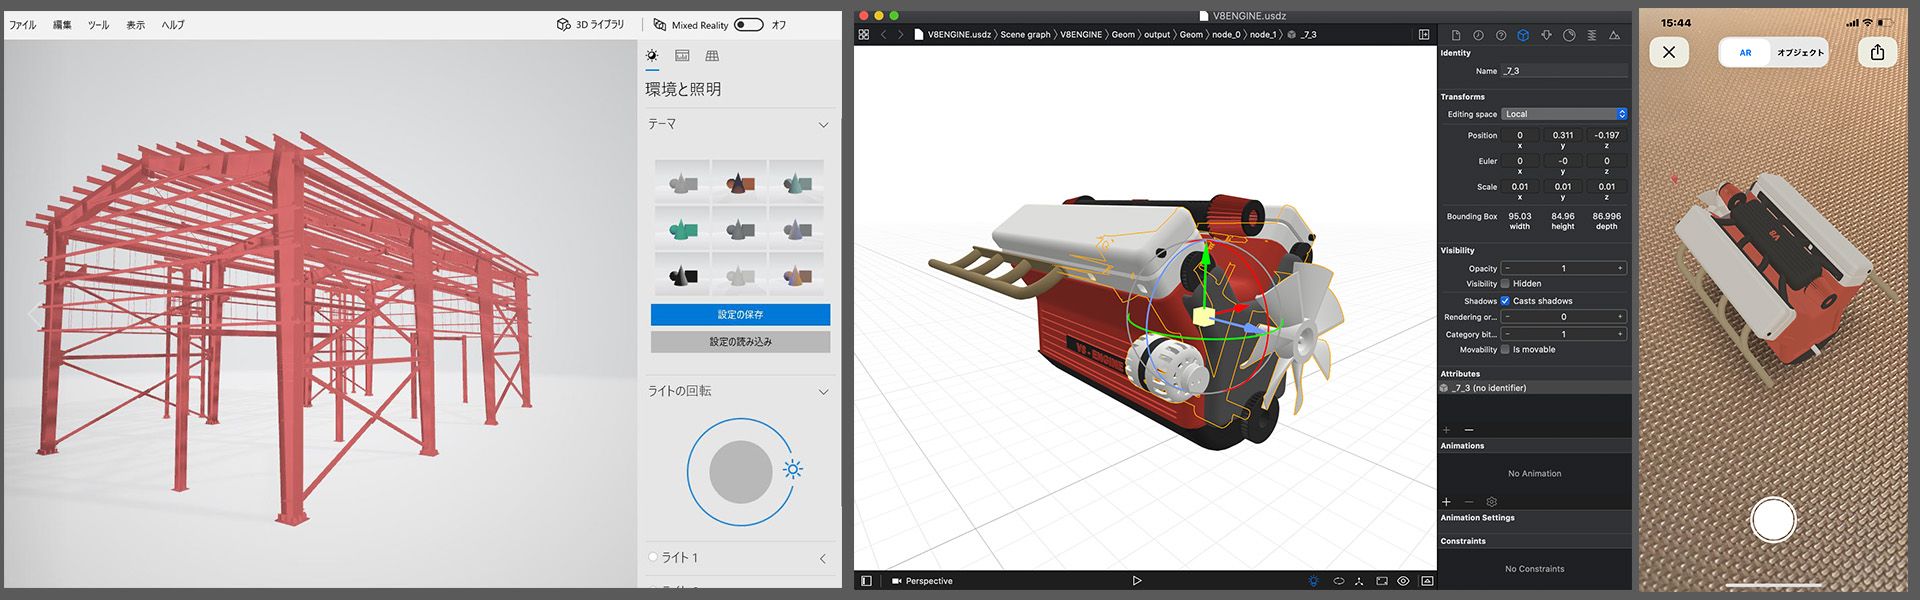The width and height of the screenshot is (1920, 600).
Task: Tap the share icon in the AR view
Action: click(x=1877, y=52)
